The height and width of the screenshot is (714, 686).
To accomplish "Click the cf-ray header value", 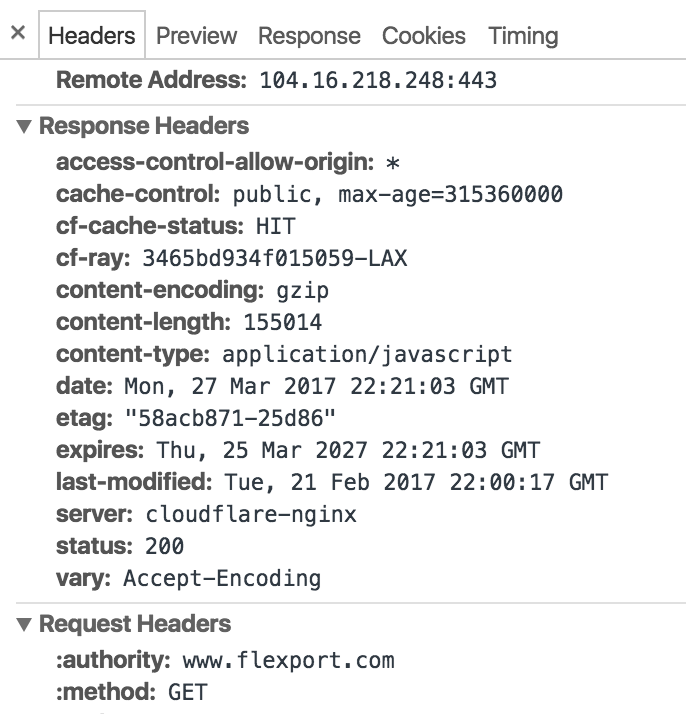I will point(275,259).
